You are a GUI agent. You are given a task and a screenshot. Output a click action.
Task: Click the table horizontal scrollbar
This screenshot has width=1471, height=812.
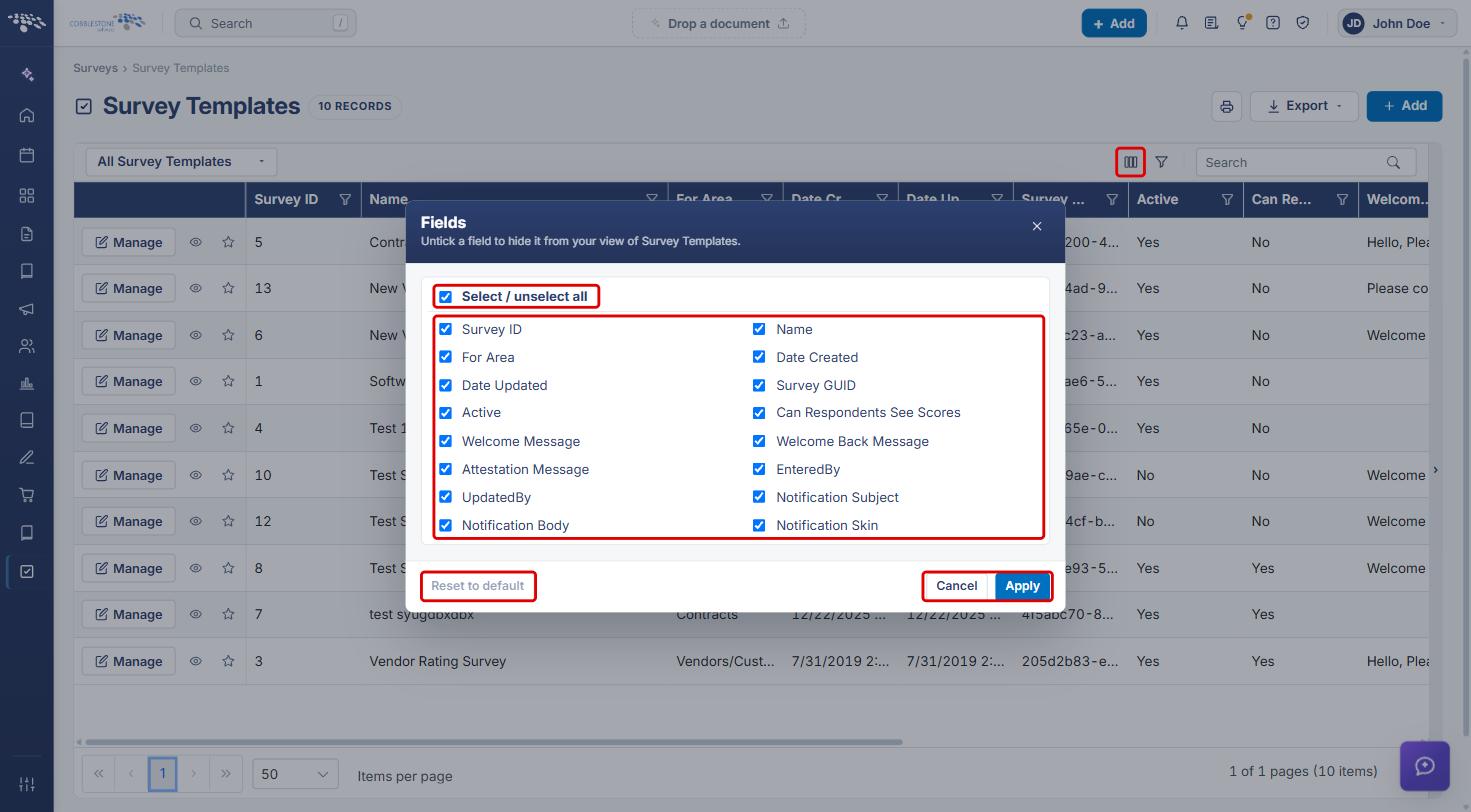click(x=494, y=742)
